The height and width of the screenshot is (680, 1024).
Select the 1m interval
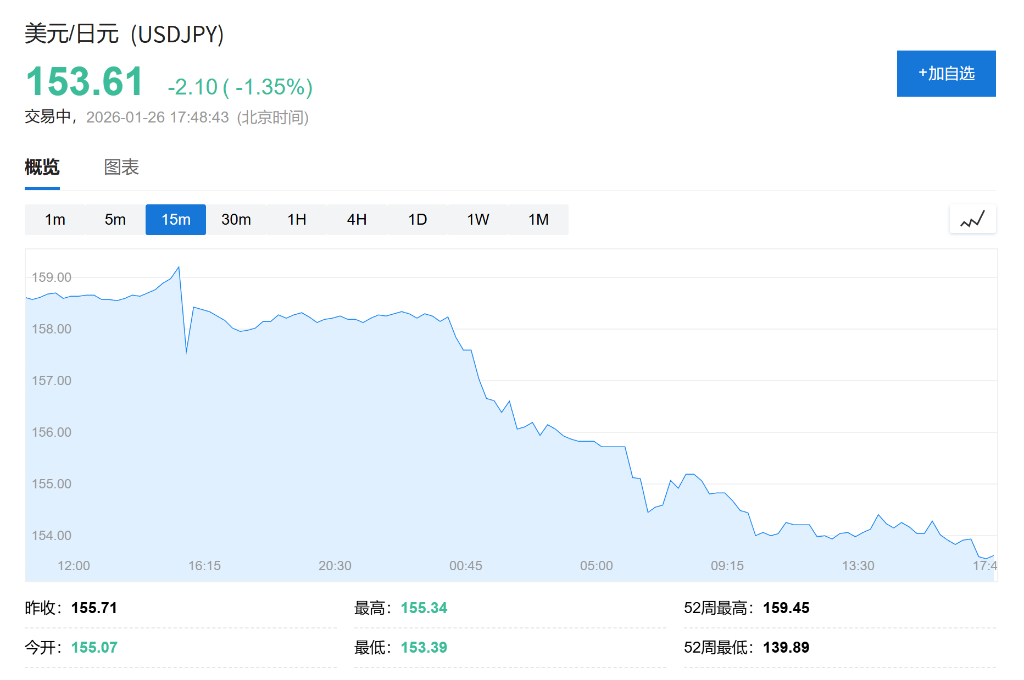pyautogui.click(x=55, y=219)
